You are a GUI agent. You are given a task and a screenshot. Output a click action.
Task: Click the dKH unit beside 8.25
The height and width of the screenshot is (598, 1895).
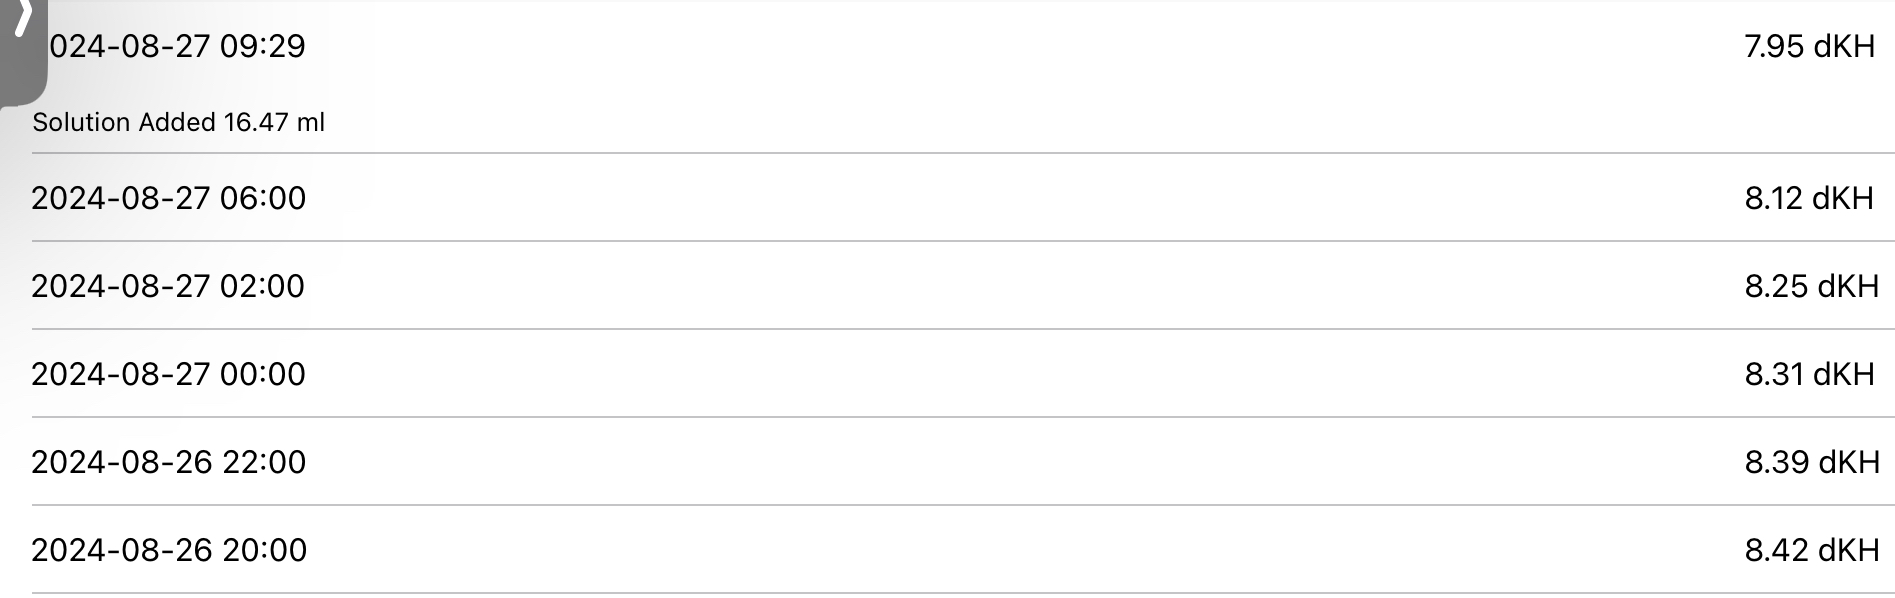pyautogui.click(x=1847, y=286)
